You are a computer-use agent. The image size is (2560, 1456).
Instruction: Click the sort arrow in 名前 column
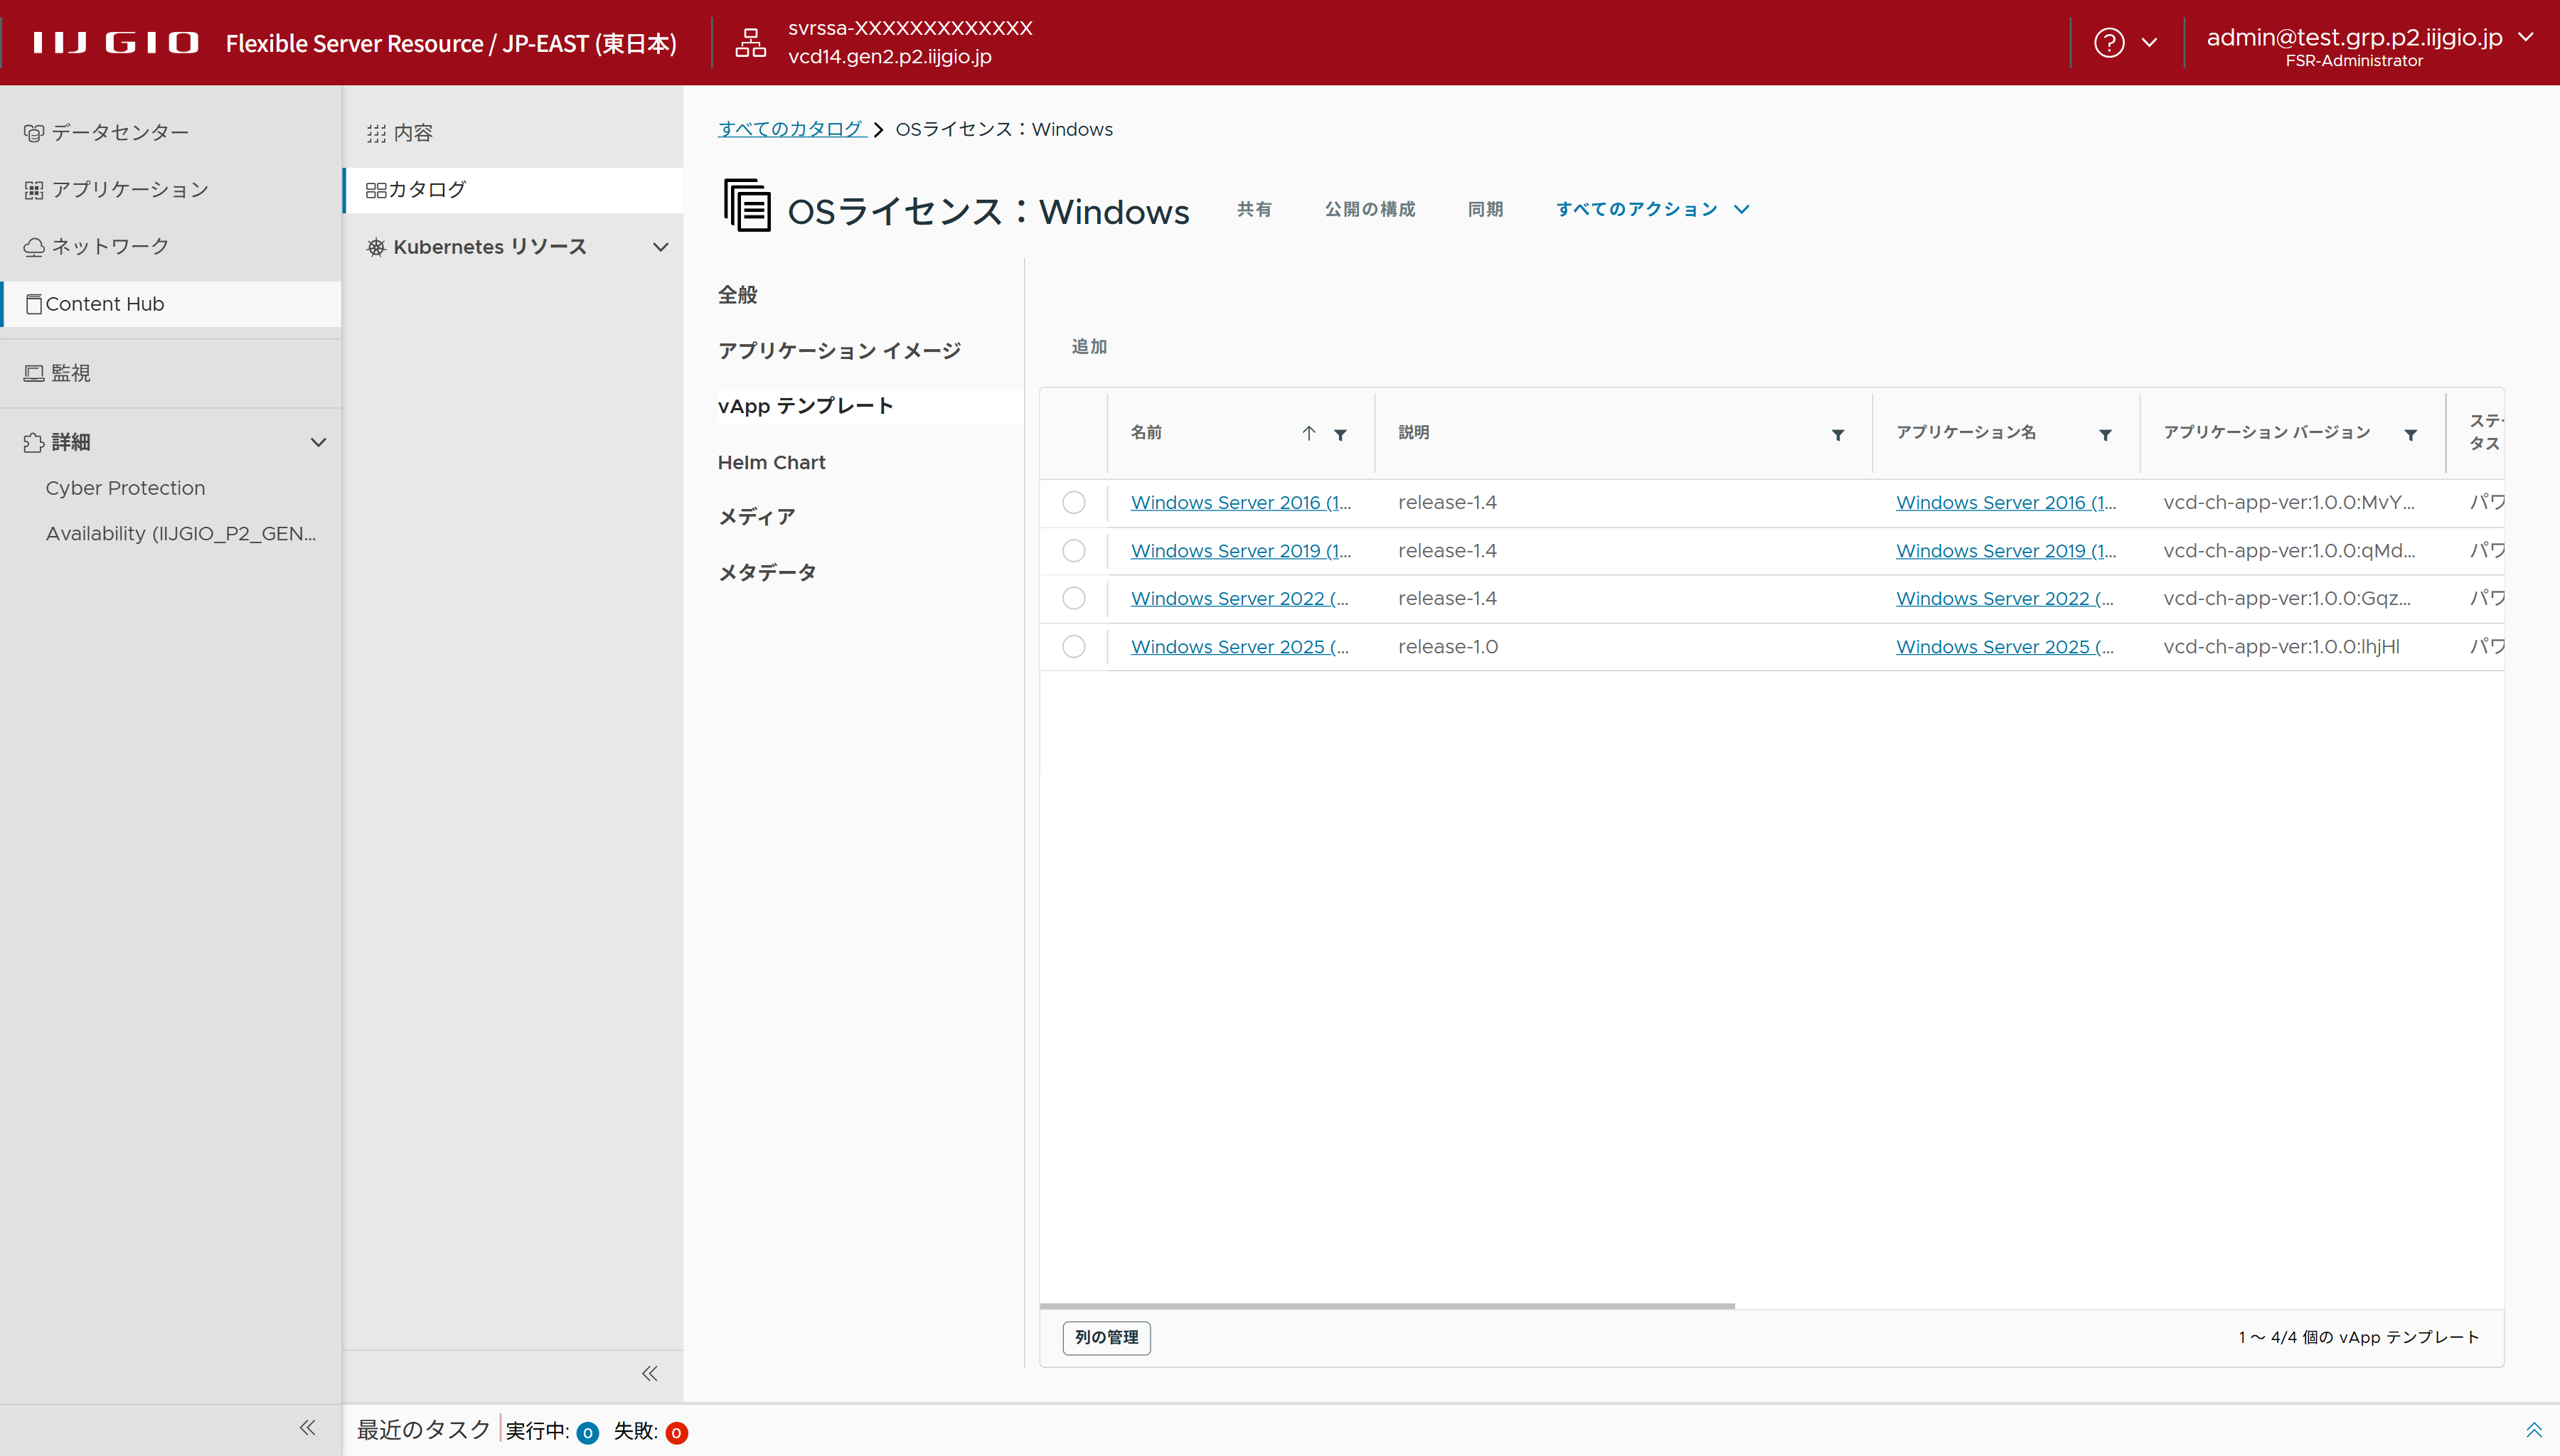click(x=1308, y=433)
